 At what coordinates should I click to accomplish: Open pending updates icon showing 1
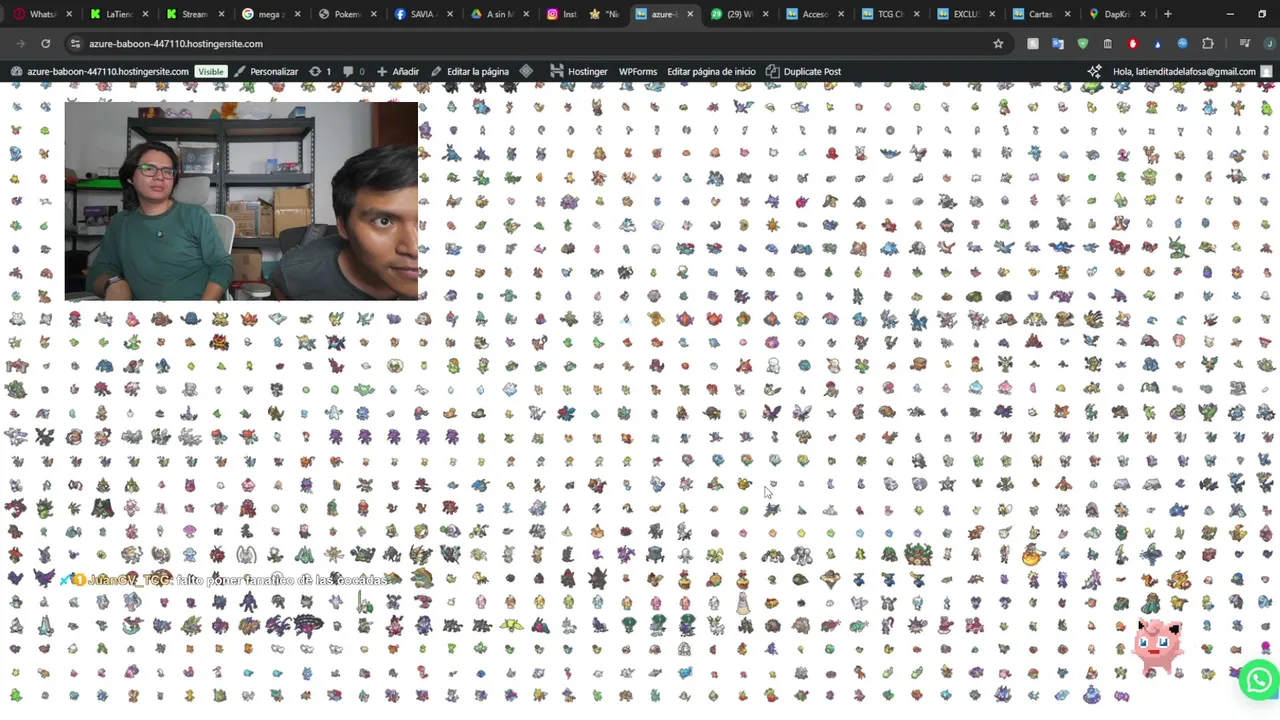pyautogui.click(x=320, y=72)
